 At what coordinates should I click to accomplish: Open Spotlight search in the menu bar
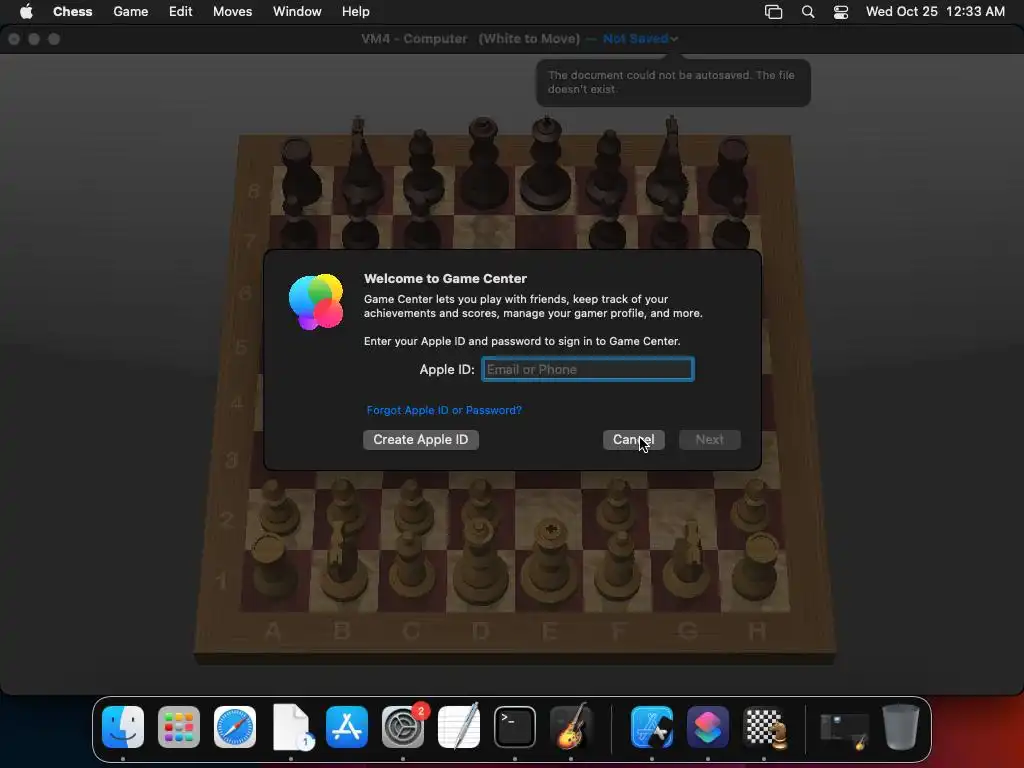coord(808,12)
